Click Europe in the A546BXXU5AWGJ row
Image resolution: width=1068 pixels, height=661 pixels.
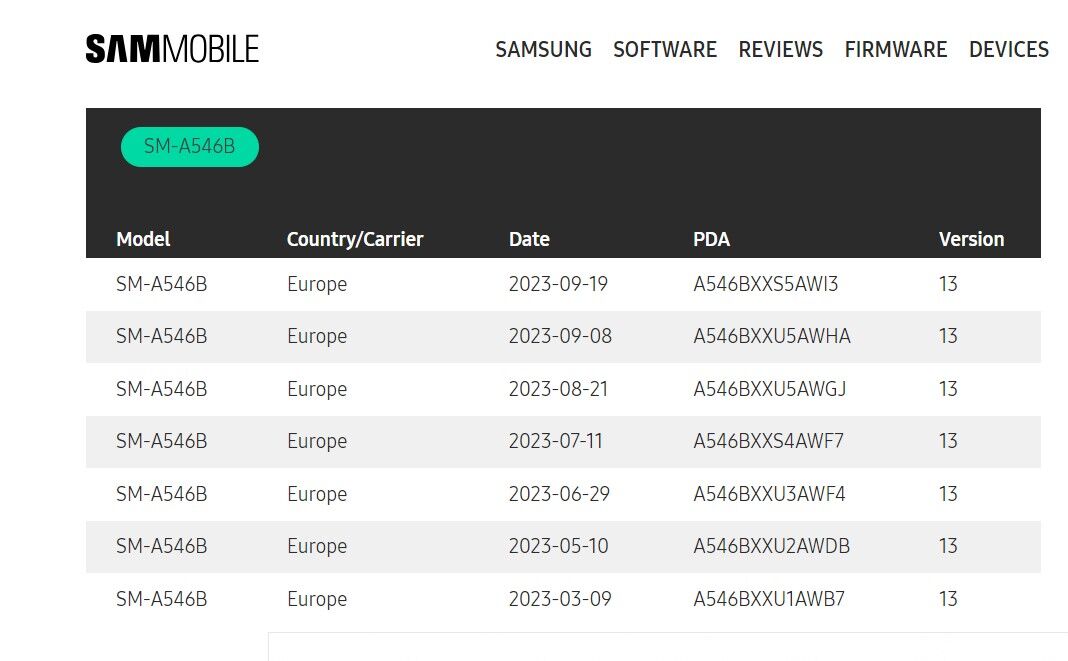click(317, 390)
